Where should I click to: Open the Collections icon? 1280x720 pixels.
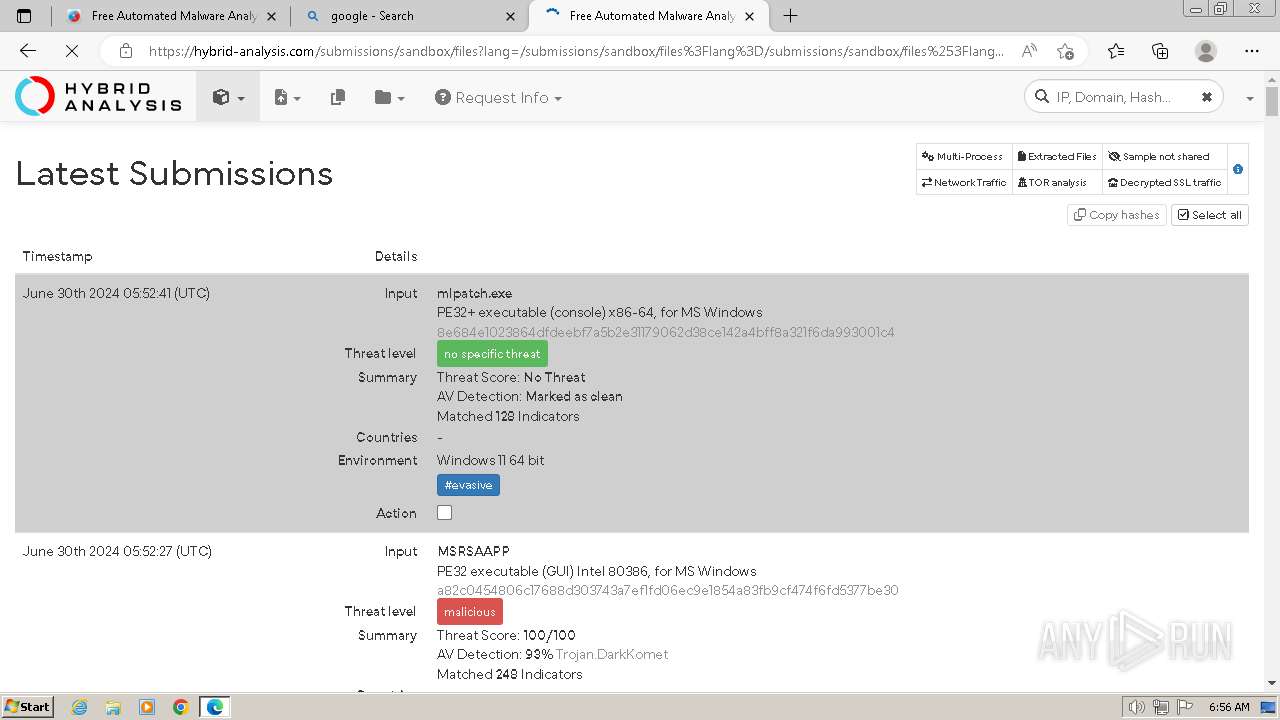click(1161, 51)
